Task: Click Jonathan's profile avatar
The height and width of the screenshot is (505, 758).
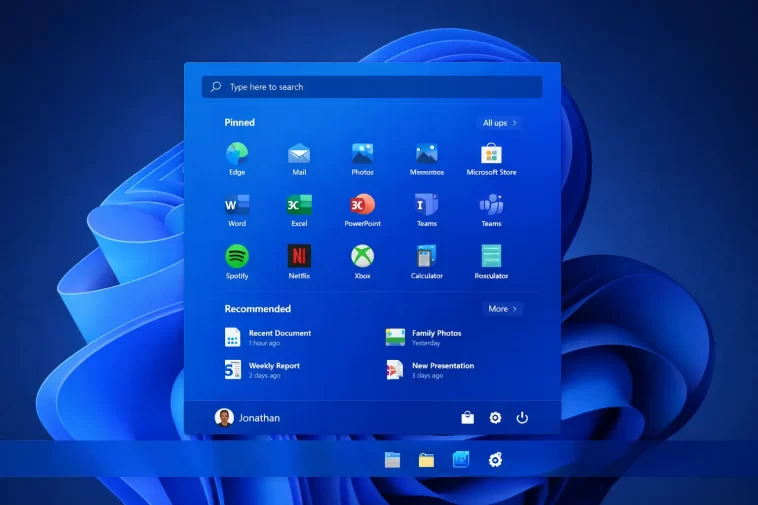Action: click(224, 418)
